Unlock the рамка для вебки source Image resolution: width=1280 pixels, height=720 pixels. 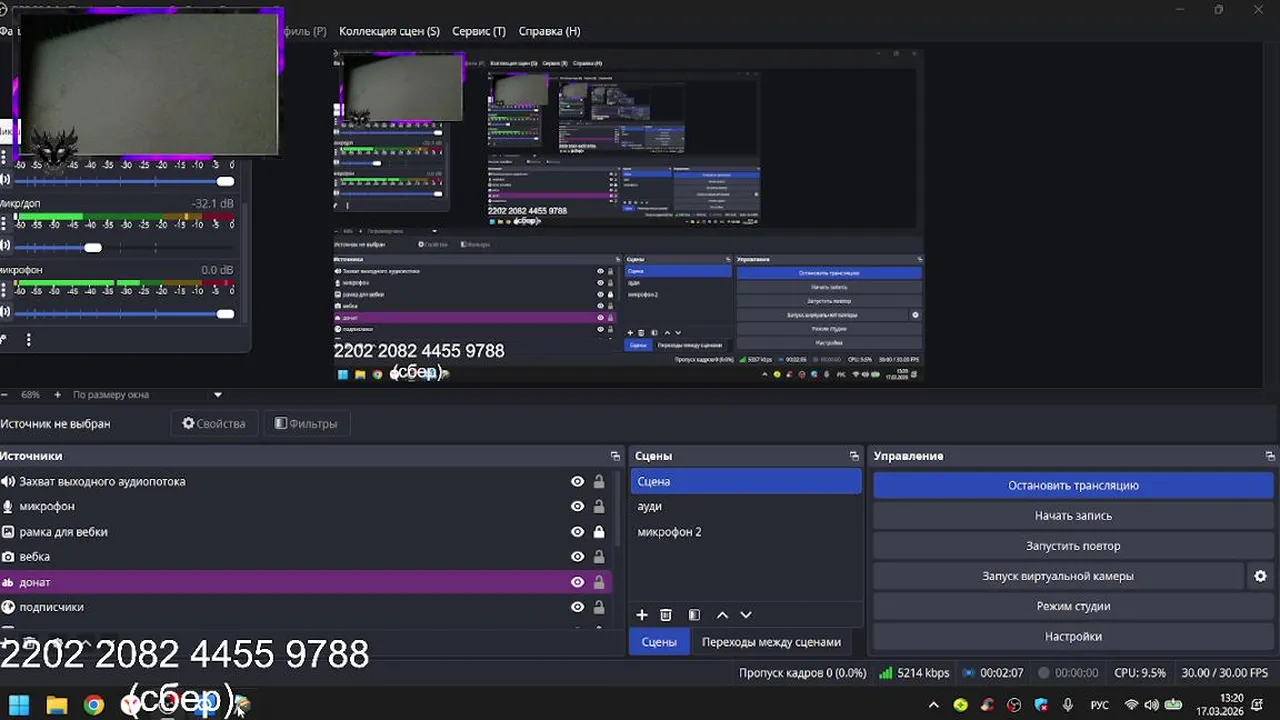[x=599, y=532]
